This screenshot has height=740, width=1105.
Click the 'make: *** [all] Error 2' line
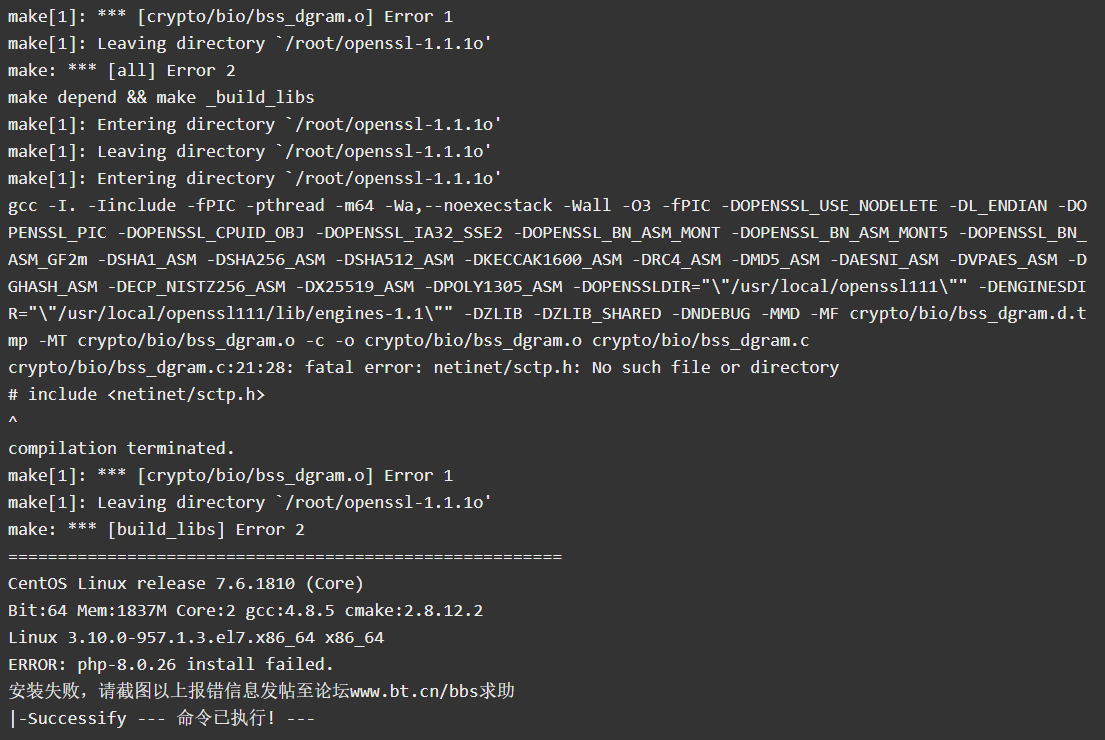pos(122,70)
